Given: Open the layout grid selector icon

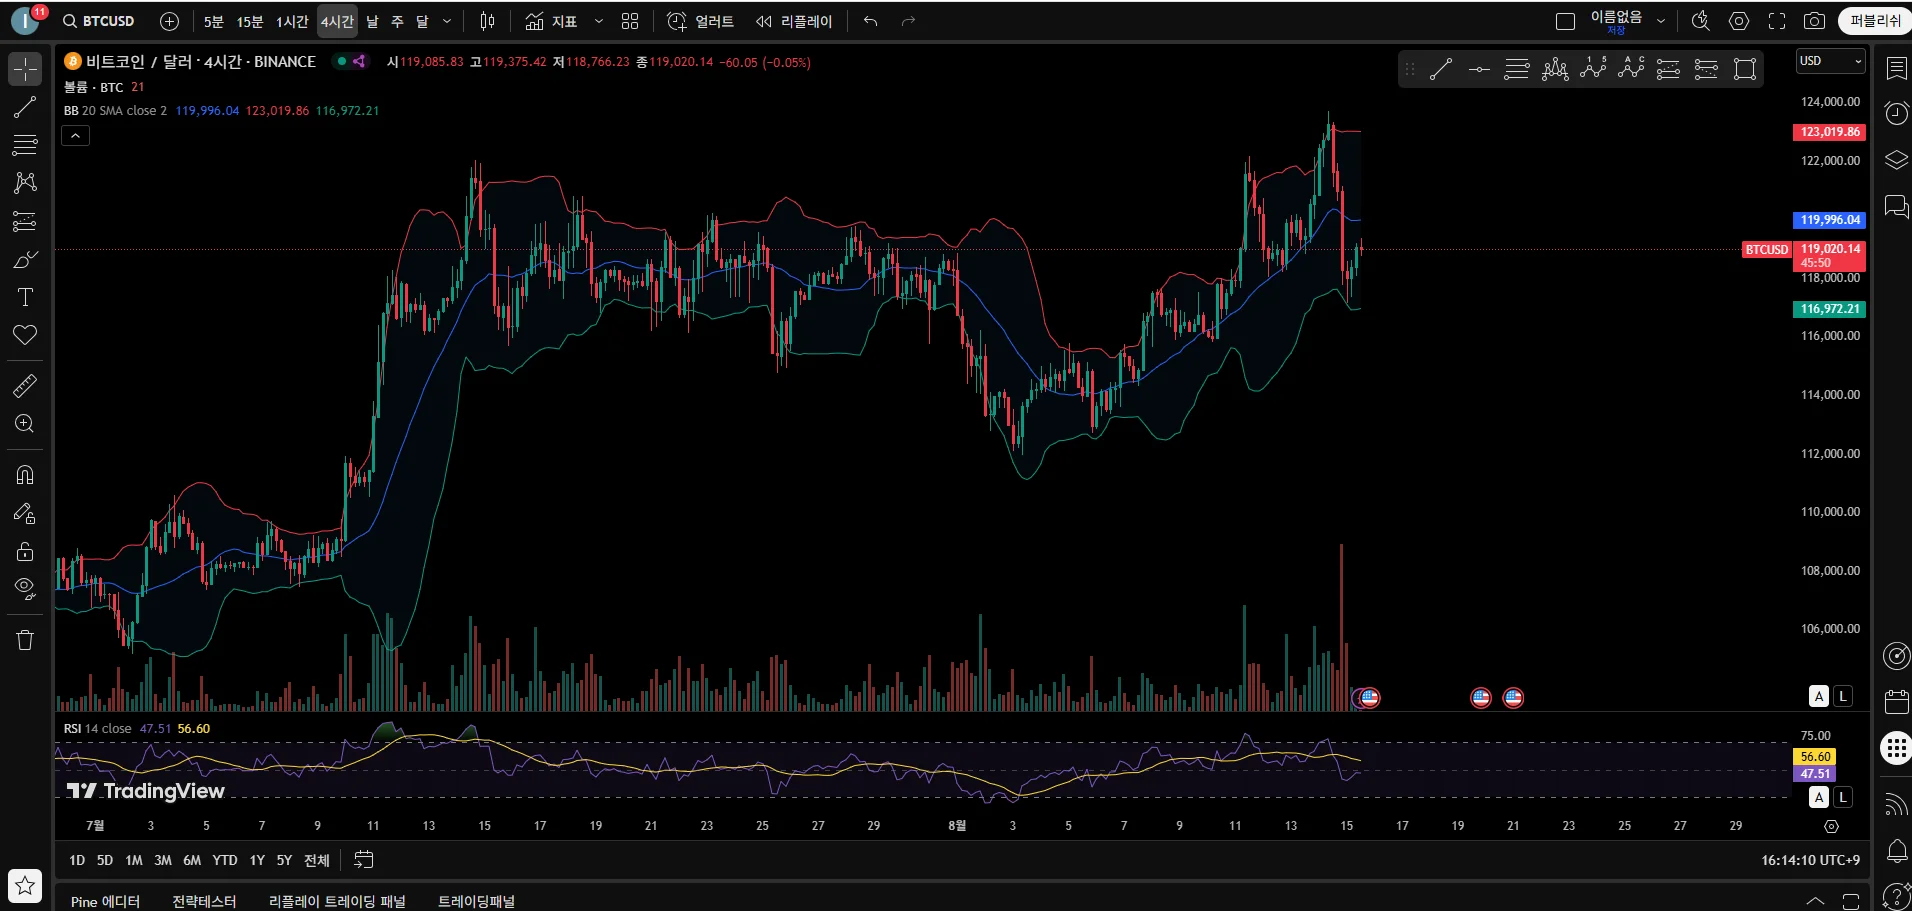Looking at the screenshot, I should point(630,21).
